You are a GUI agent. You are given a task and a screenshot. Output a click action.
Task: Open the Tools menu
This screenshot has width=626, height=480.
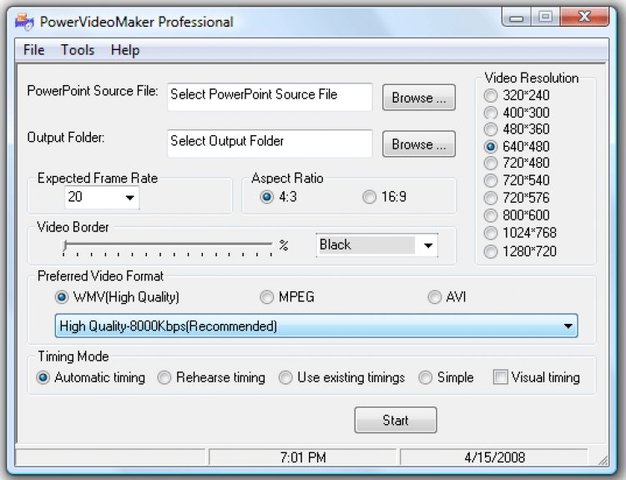(77, 50)
